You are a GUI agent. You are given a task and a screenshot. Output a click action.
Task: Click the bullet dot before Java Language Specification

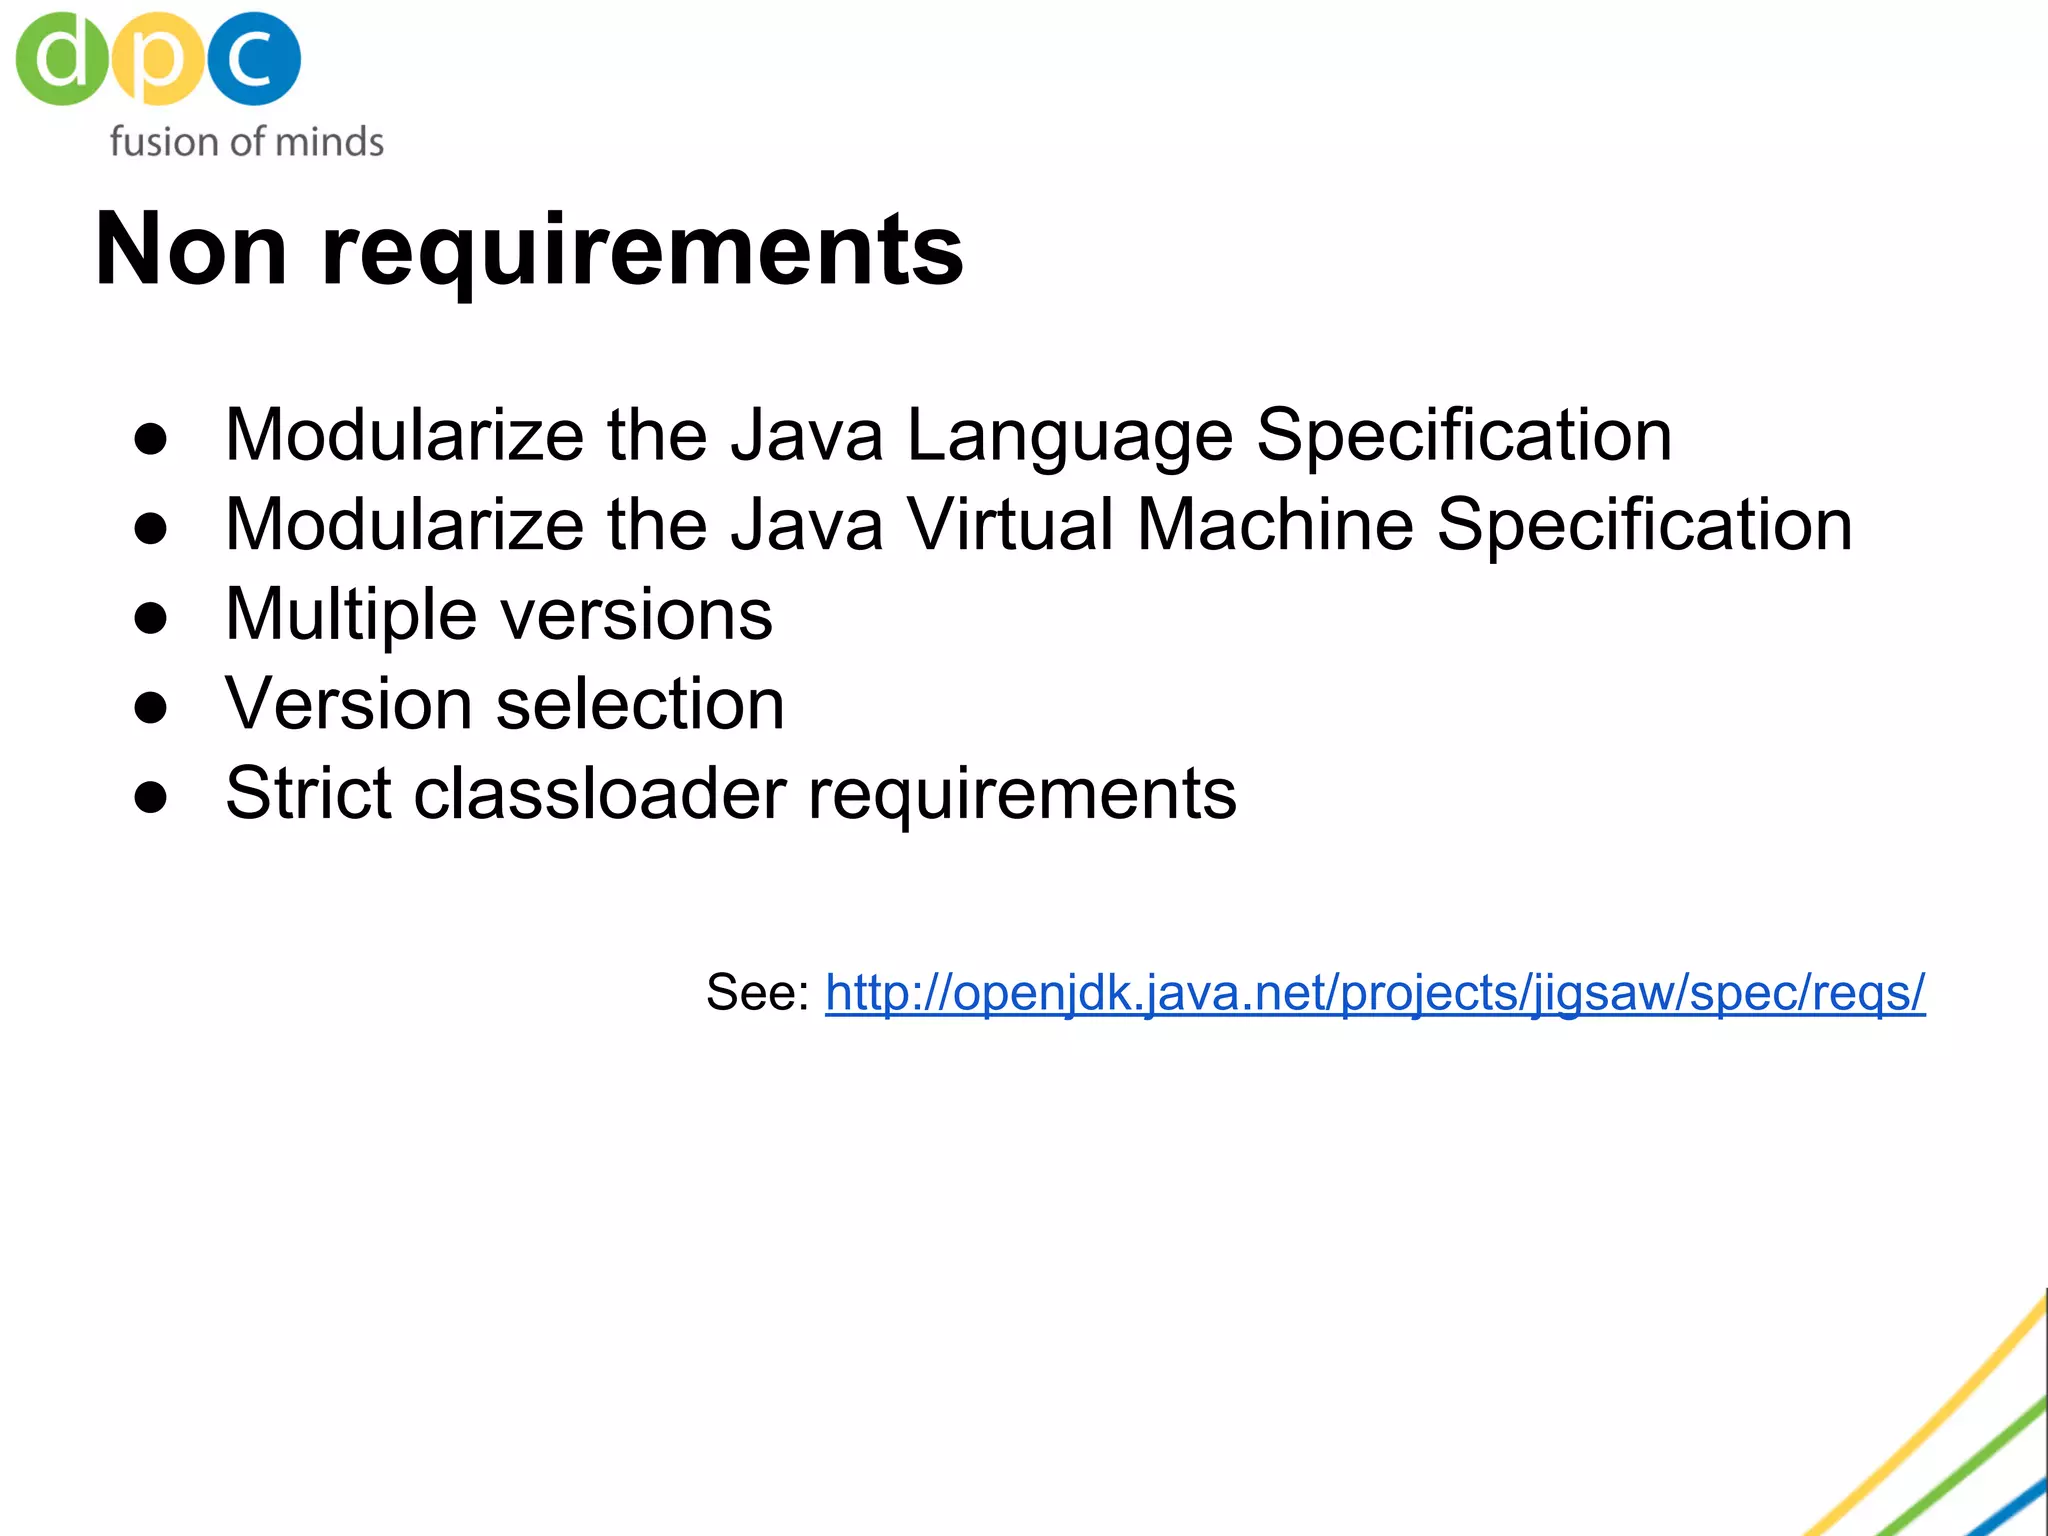coord(150,439)
